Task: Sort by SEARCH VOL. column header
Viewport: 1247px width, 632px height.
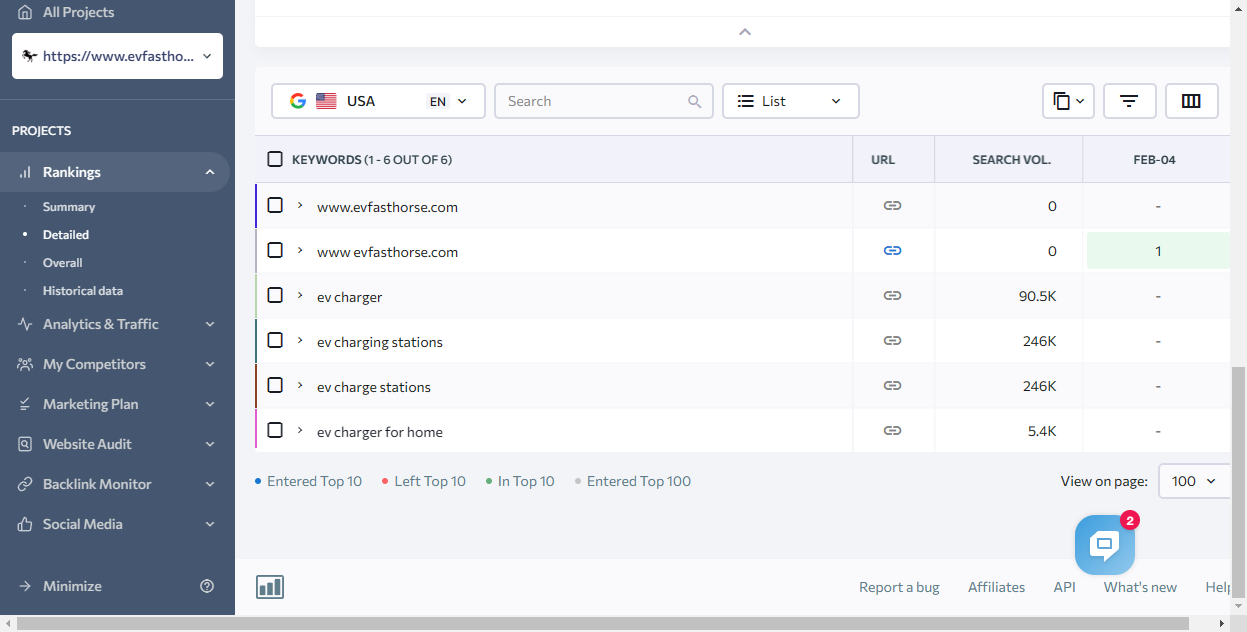Action: pyautogui.click(x=1011, y=159)
